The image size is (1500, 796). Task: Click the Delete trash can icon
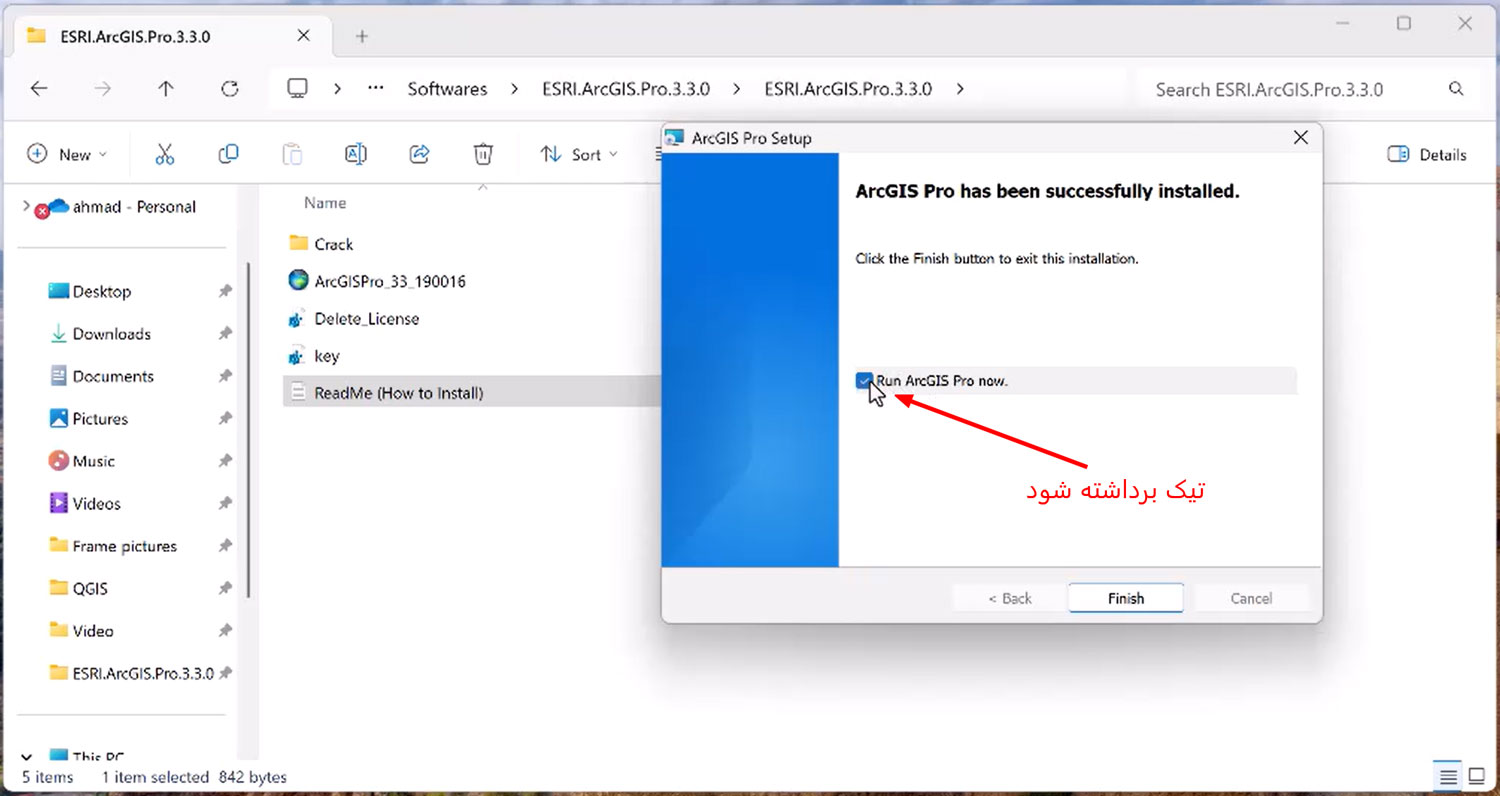[x=483, y=154]
